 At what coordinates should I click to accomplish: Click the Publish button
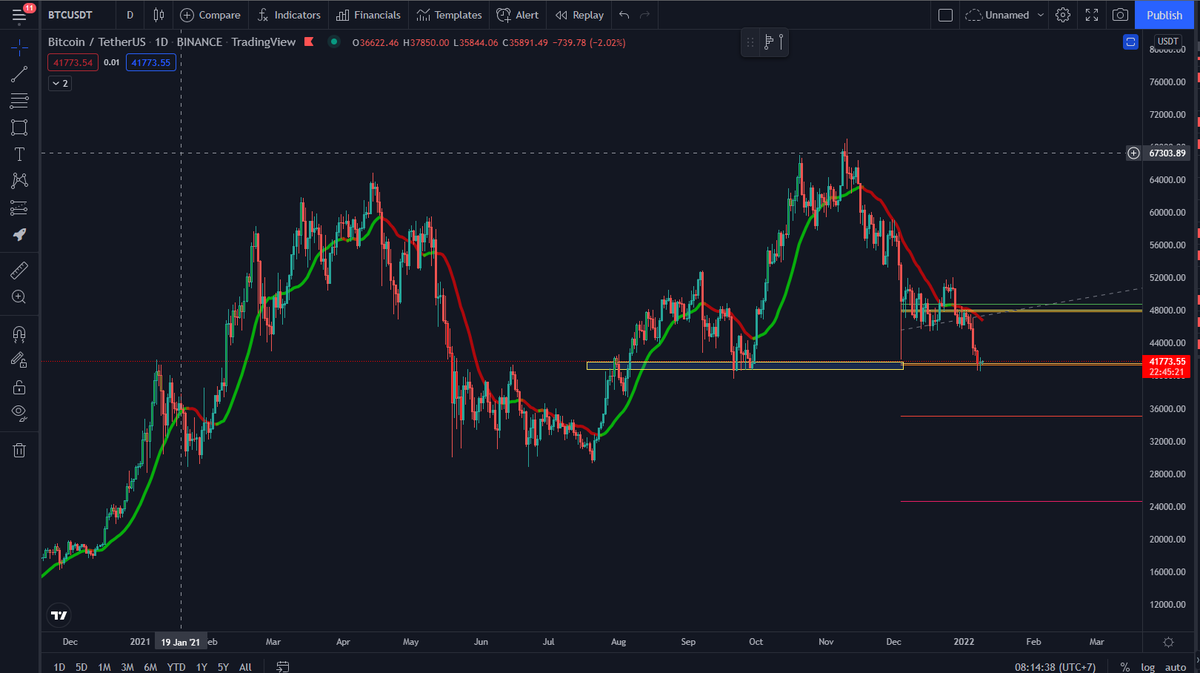(1164, 15)
